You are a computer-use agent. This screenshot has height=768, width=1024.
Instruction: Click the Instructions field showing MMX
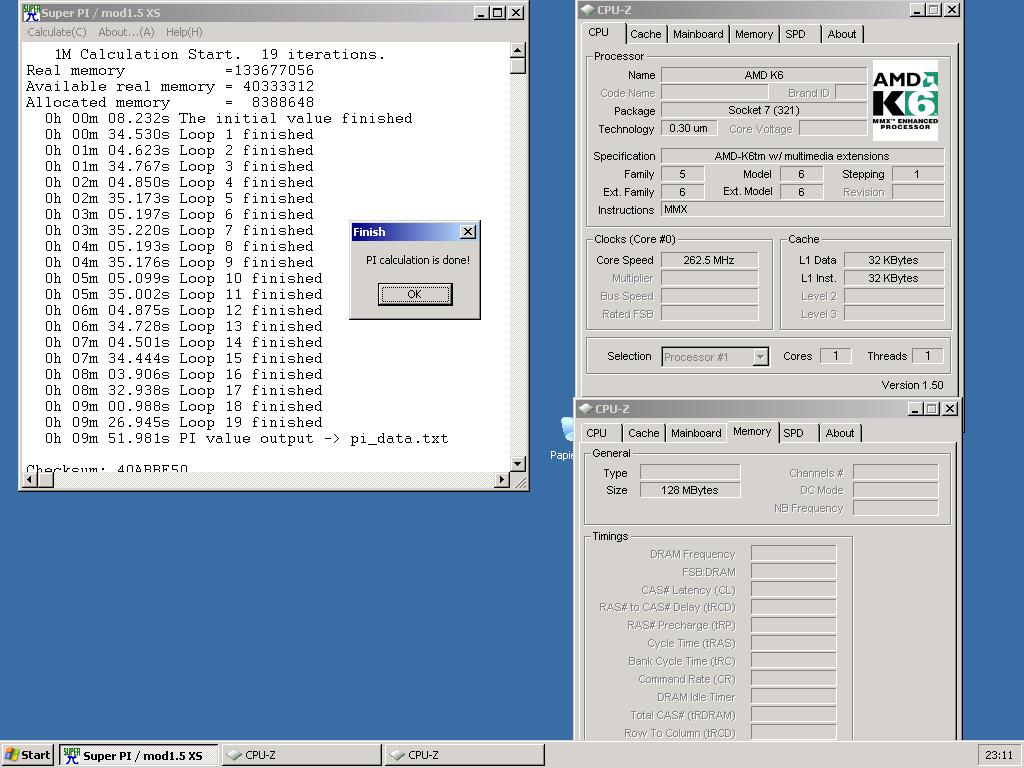[802, 210]
